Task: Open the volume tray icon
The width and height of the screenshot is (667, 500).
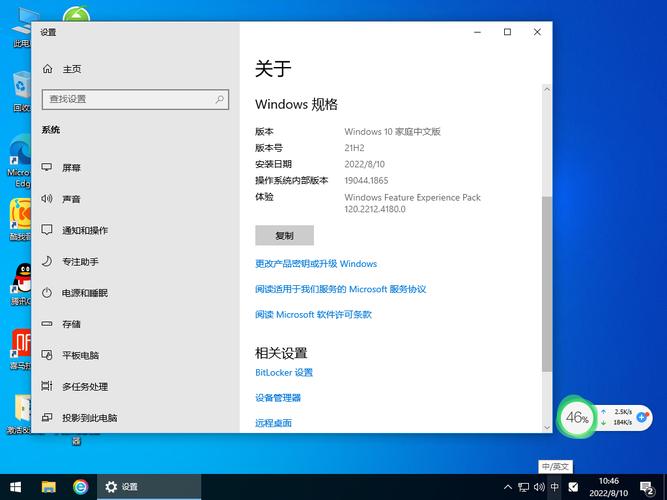Action: click(539, 487)
